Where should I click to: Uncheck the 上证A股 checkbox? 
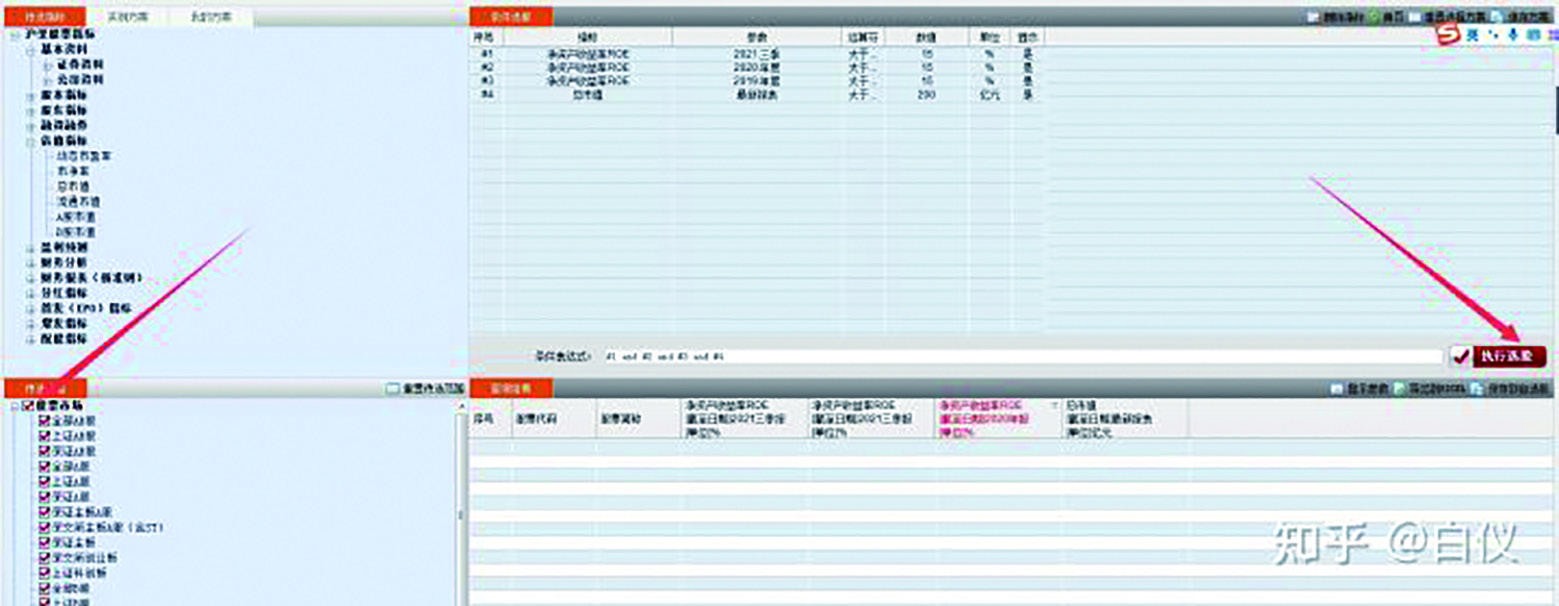43,437
